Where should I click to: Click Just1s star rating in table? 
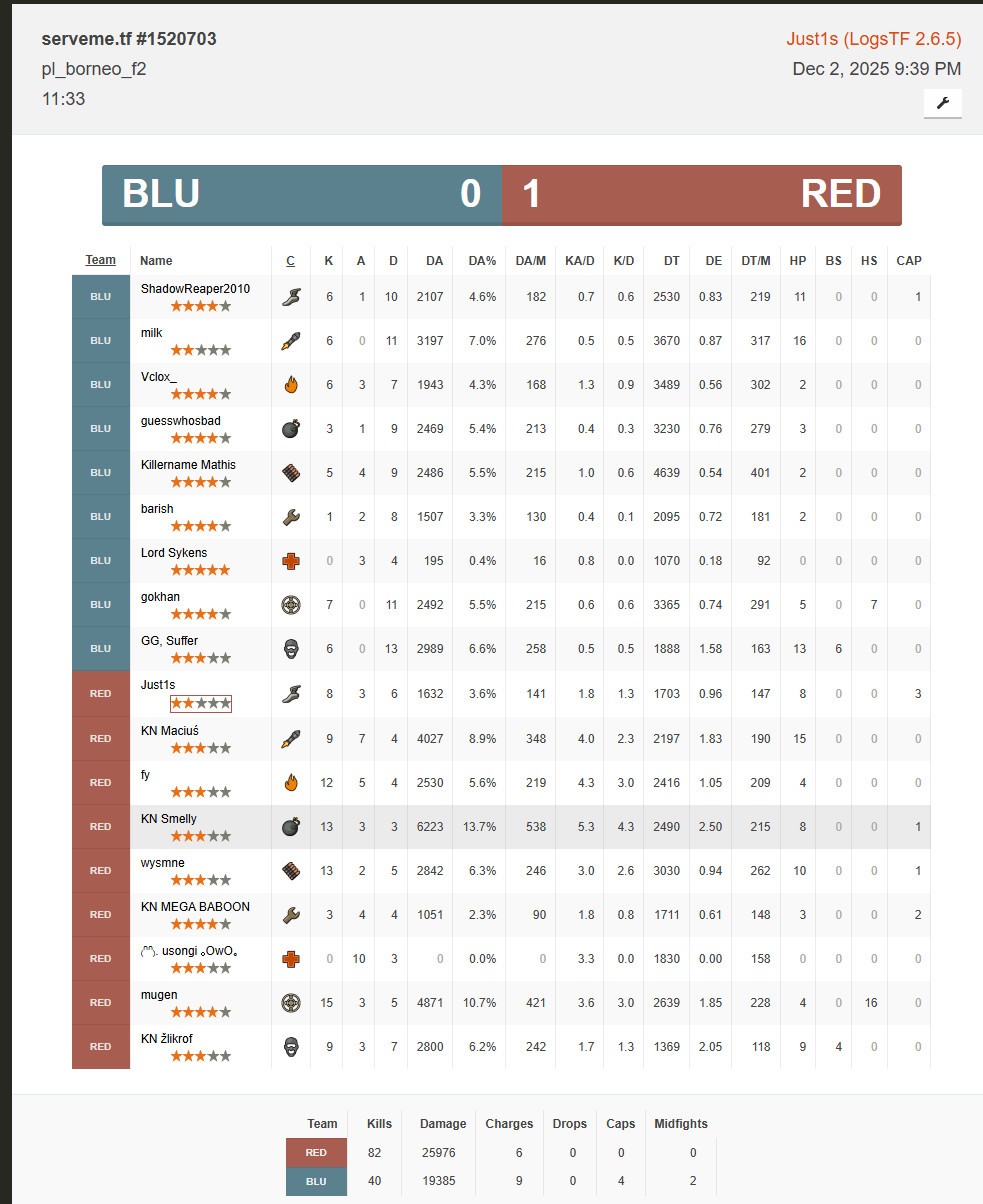tap(200, 704)
